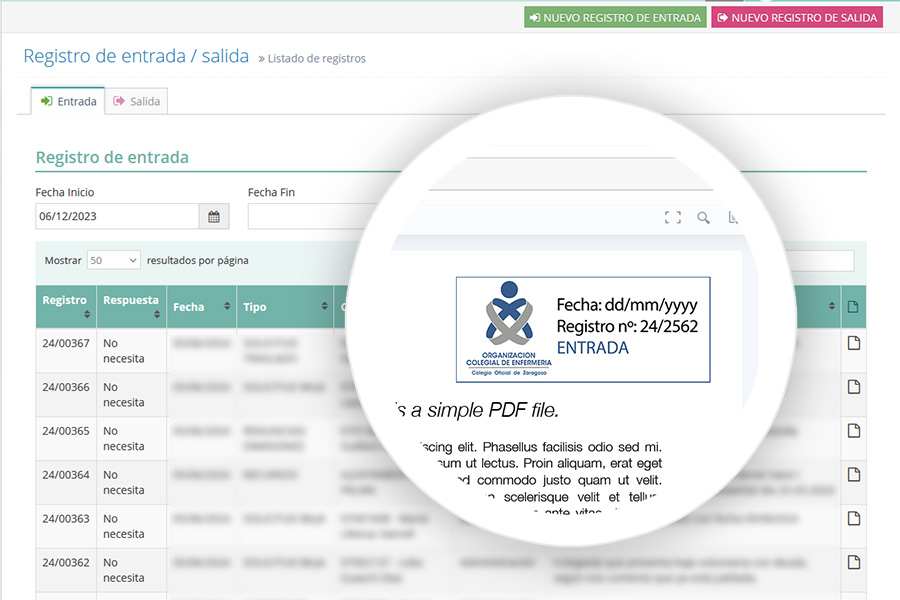This screenshot has height=600, width=900.
Task: Open the document for record 24/00363
Action: click(x=854, y=518)
